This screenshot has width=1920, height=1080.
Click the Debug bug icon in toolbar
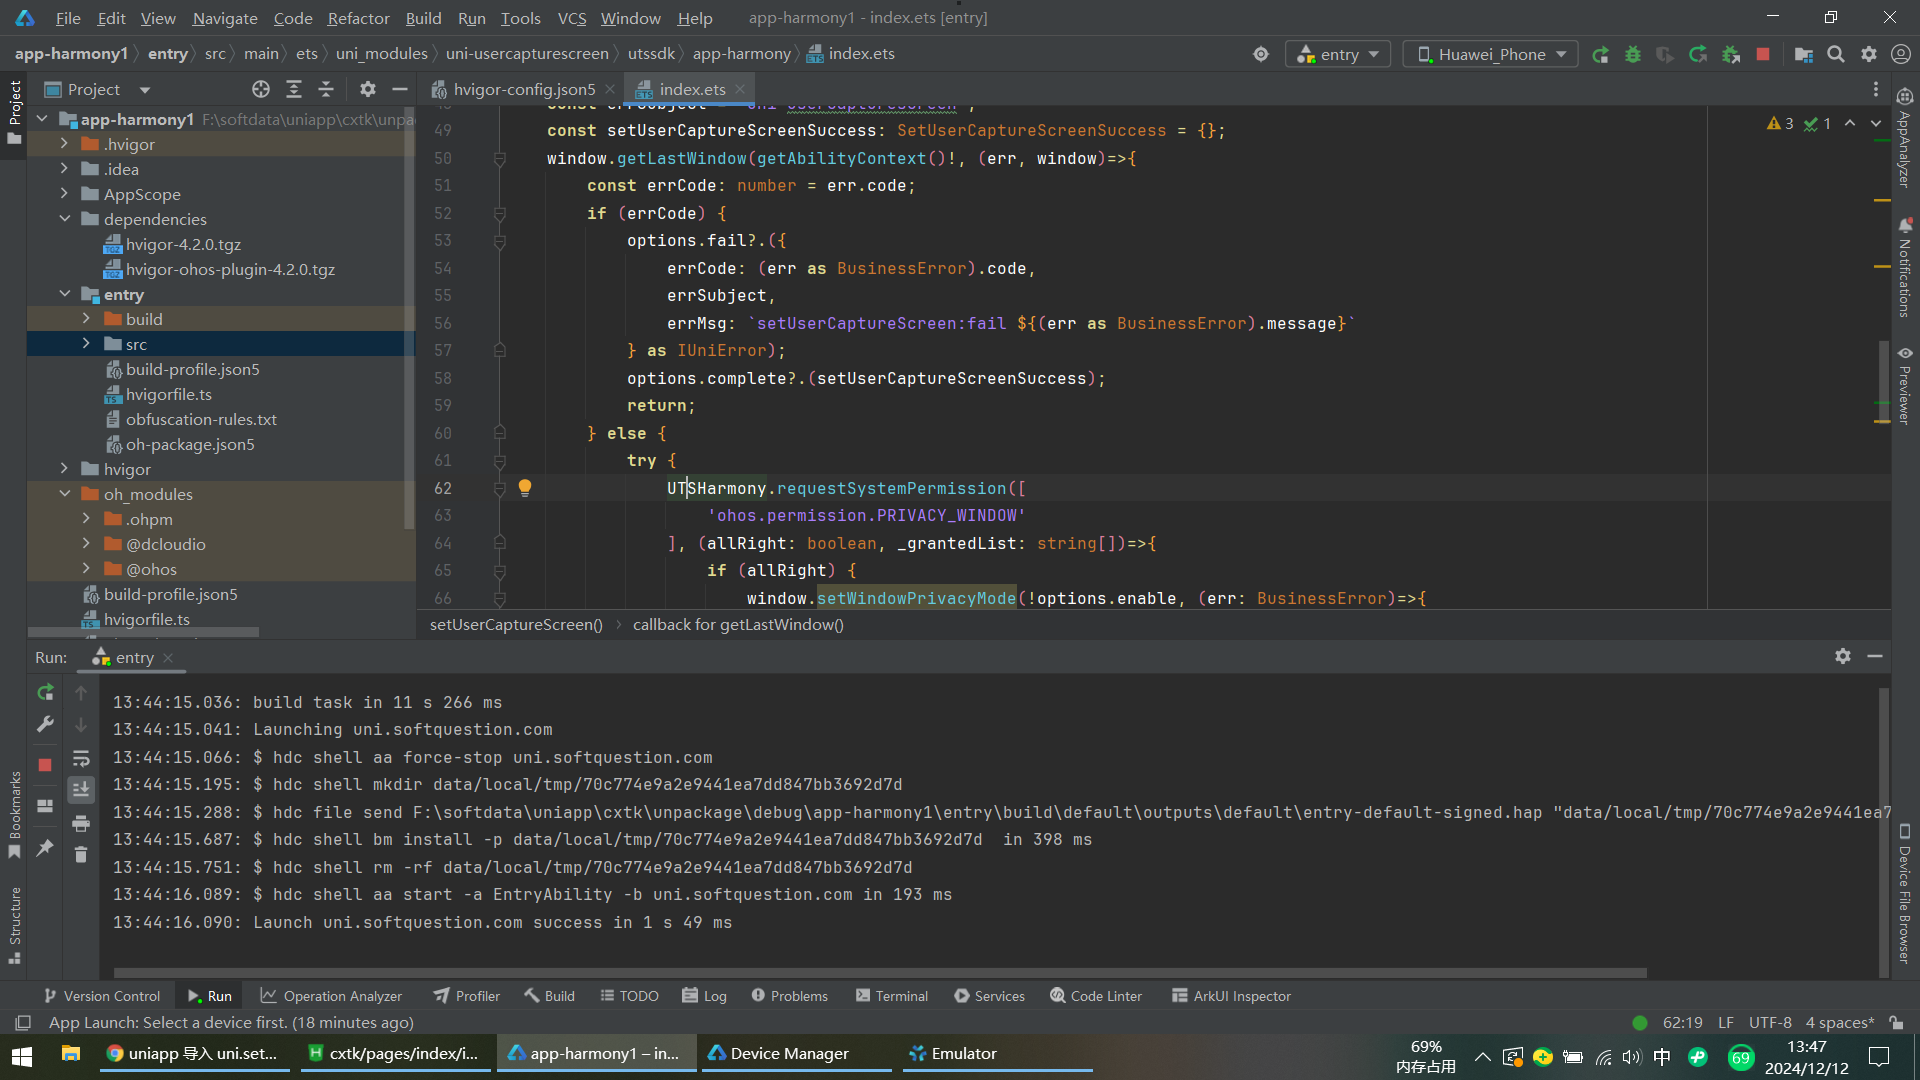(1633, 54)
